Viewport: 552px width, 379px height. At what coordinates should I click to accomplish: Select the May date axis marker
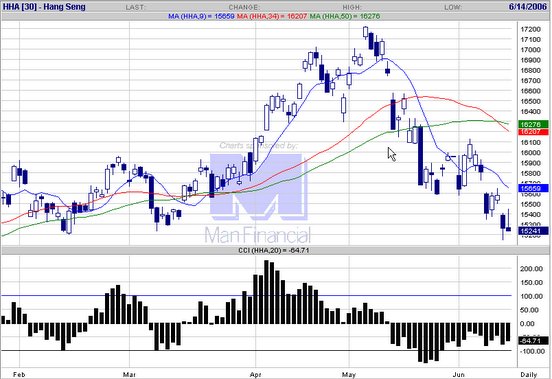point(349,374)
